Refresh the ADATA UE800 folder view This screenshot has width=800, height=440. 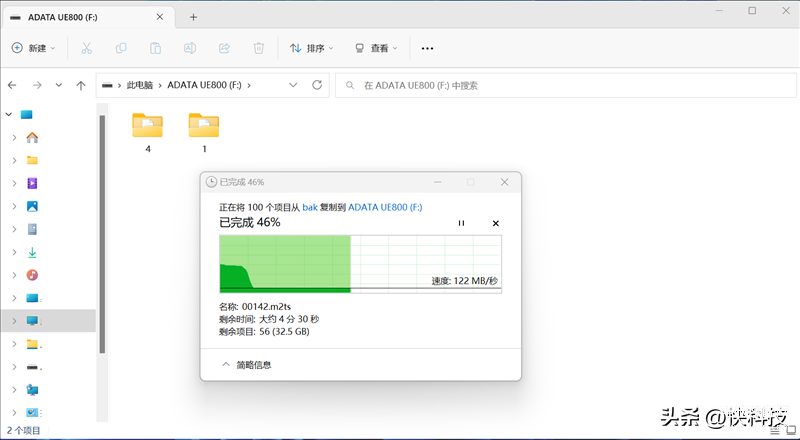click(x=317, y=85)
